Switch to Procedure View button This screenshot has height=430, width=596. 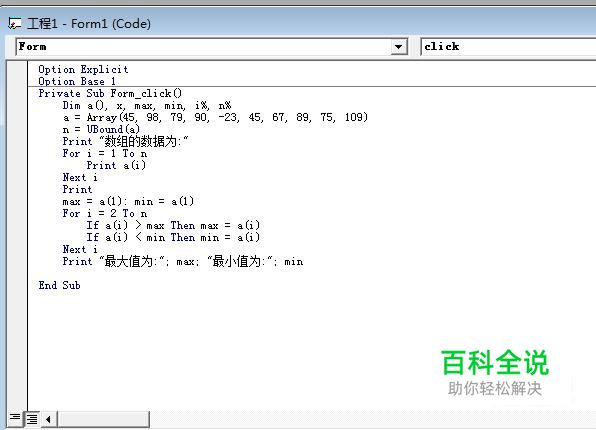15,418
